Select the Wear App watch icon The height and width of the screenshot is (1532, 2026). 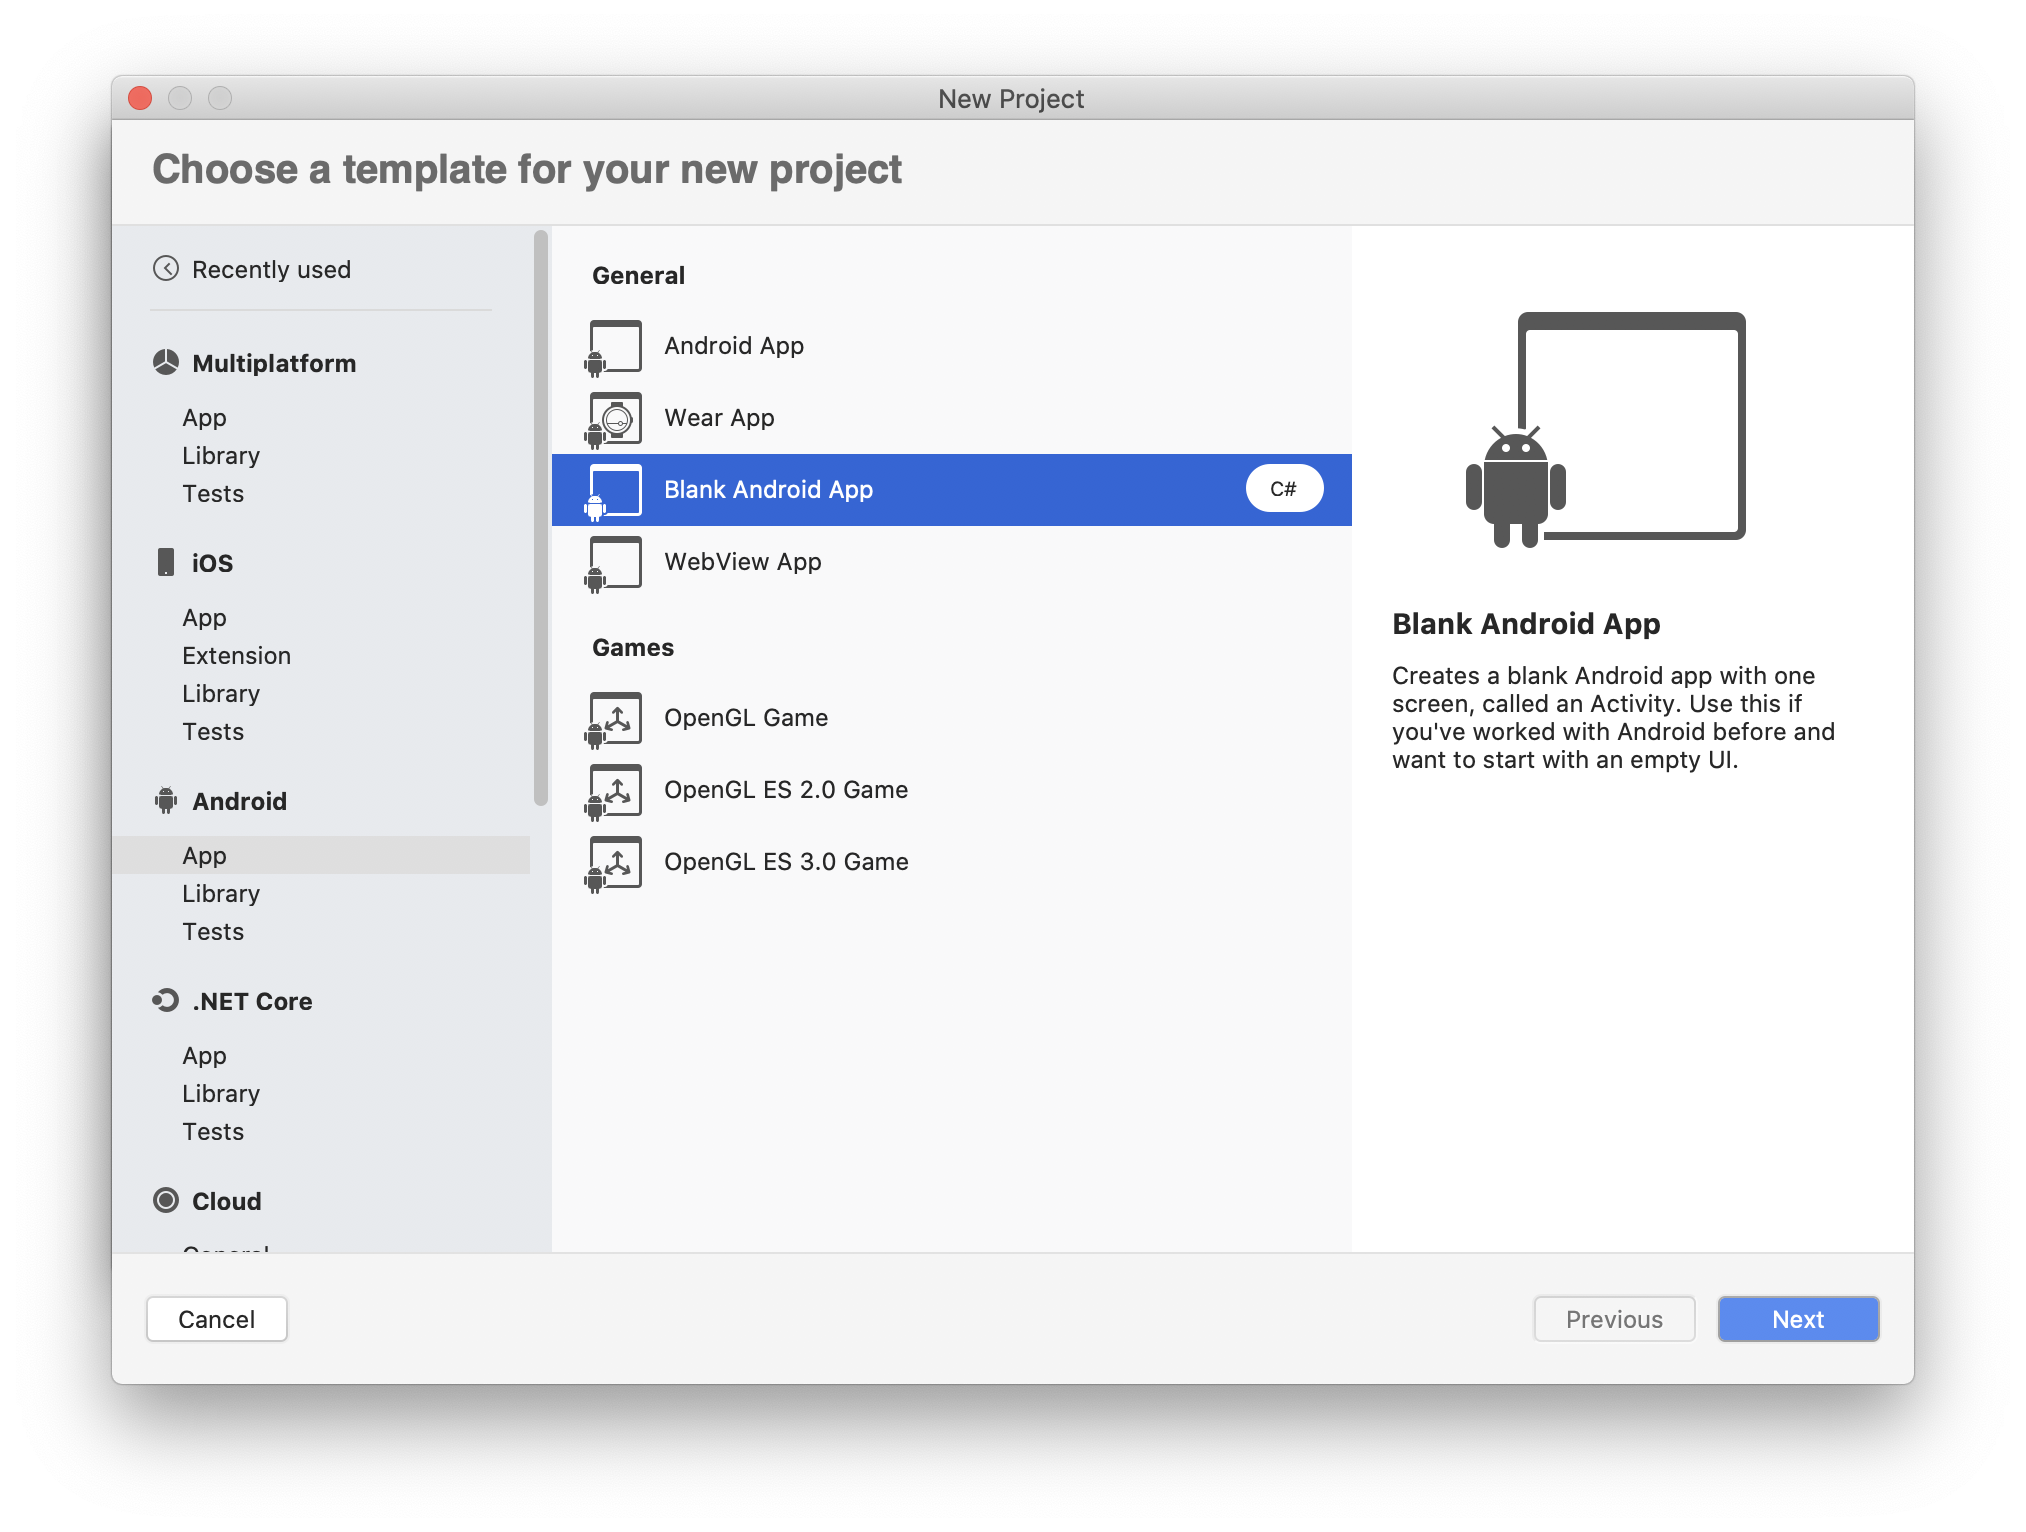616,419
